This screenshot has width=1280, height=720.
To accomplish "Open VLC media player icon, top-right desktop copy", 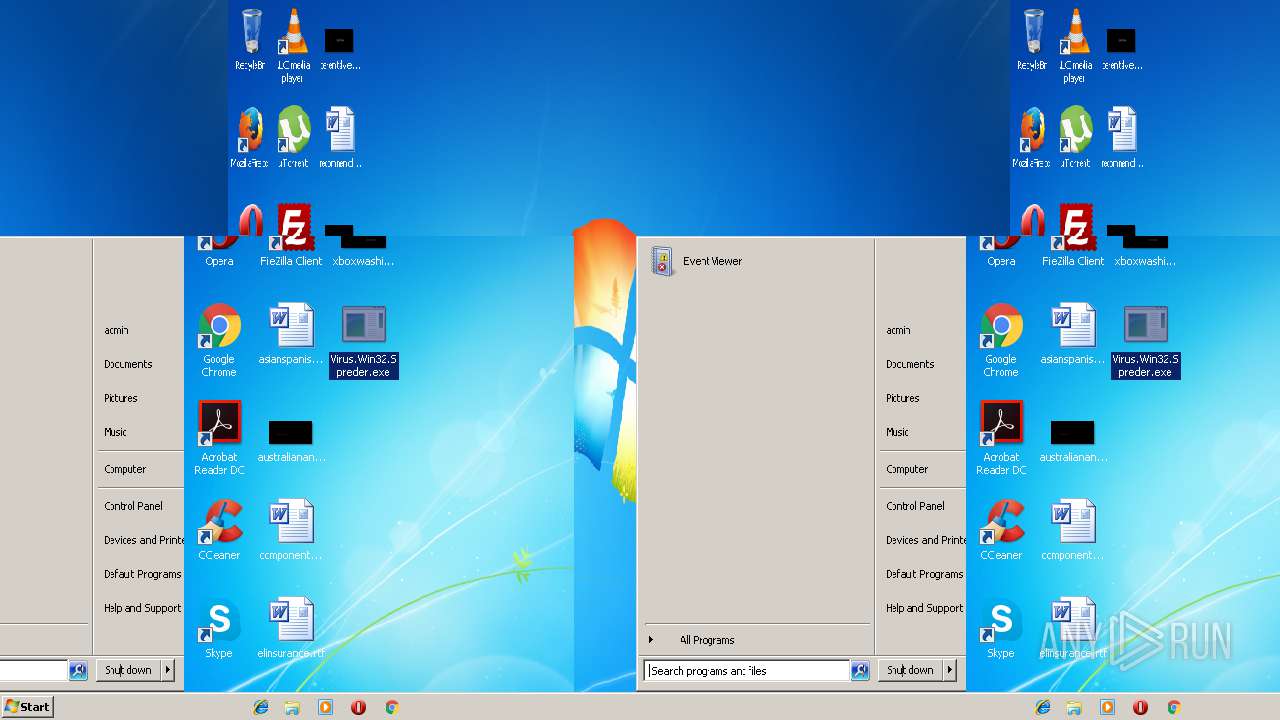I will tap(1075, 45).
